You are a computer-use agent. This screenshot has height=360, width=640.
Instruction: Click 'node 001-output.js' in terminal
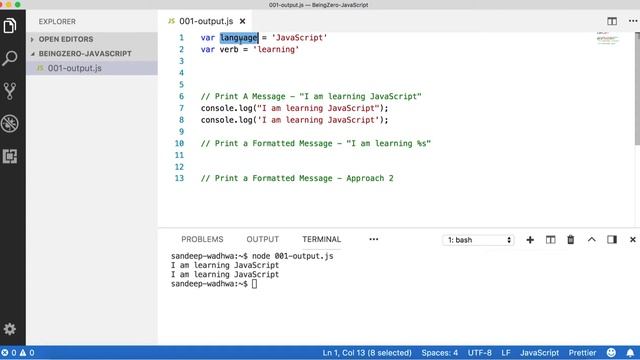292,256
